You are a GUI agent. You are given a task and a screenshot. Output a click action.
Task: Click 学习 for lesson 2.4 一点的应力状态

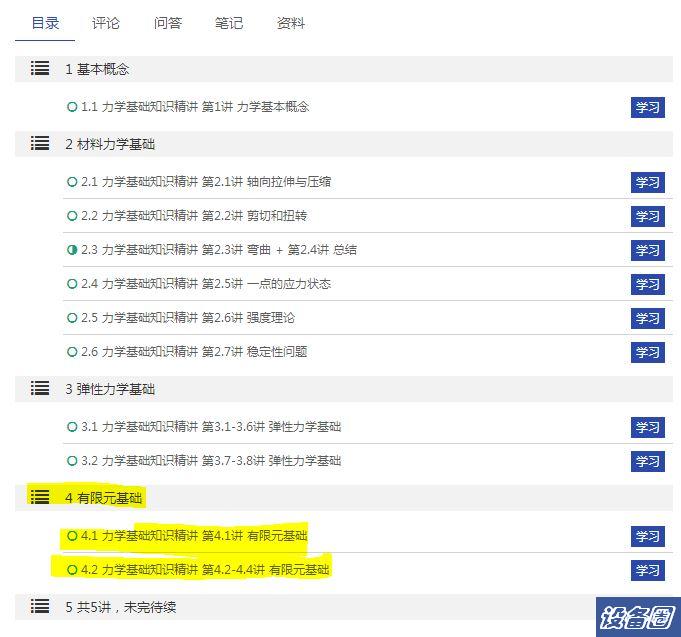[648, 284]
